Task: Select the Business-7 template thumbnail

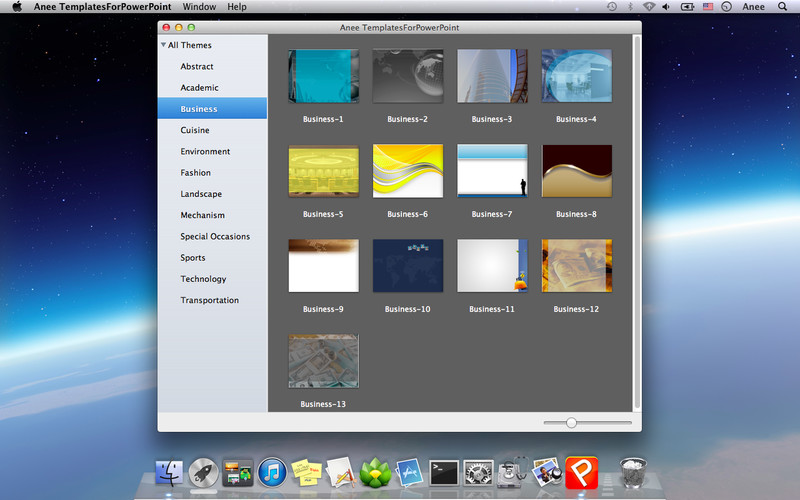Action: coord(492,171)
